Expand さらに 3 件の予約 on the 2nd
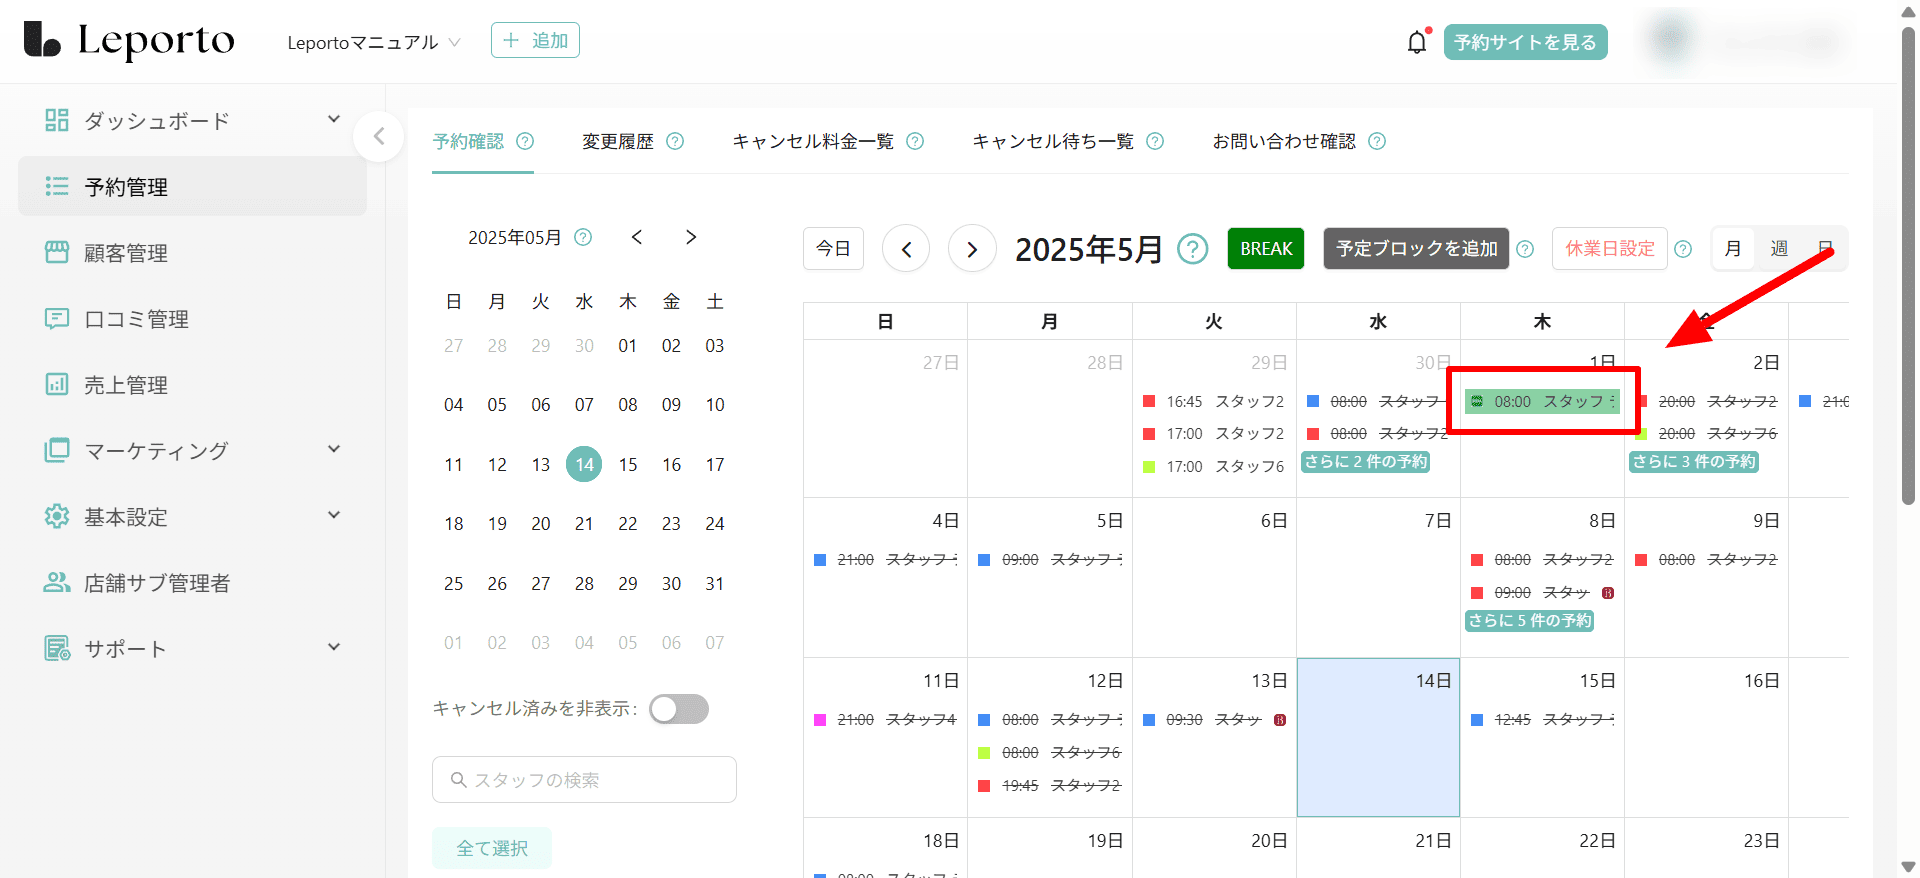This screenshot has height=878, width=1920. point(1694,461)
